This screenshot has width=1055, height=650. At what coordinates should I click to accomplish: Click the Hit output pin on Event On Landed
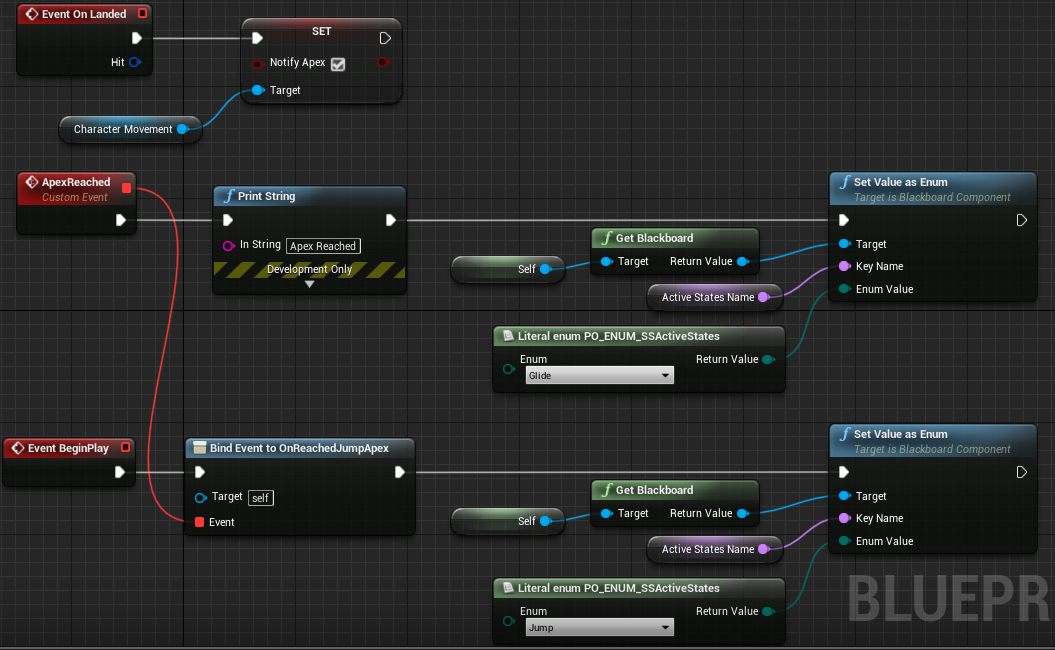tap(135, 62)
